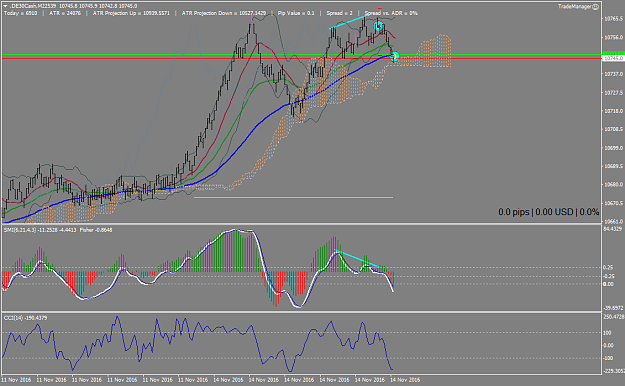This screenshot has width=625, height=386.
Task: Select the cyan circle marker on the upper candle
Action: [x=378, y=26]
